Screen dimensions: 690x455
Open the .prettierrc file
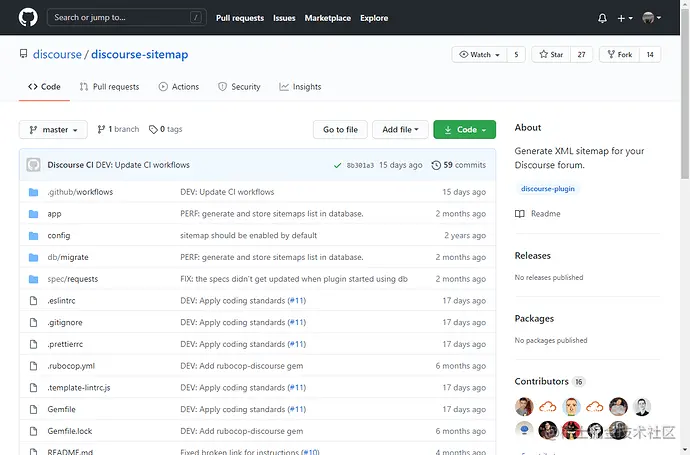(x=65, y=344)
